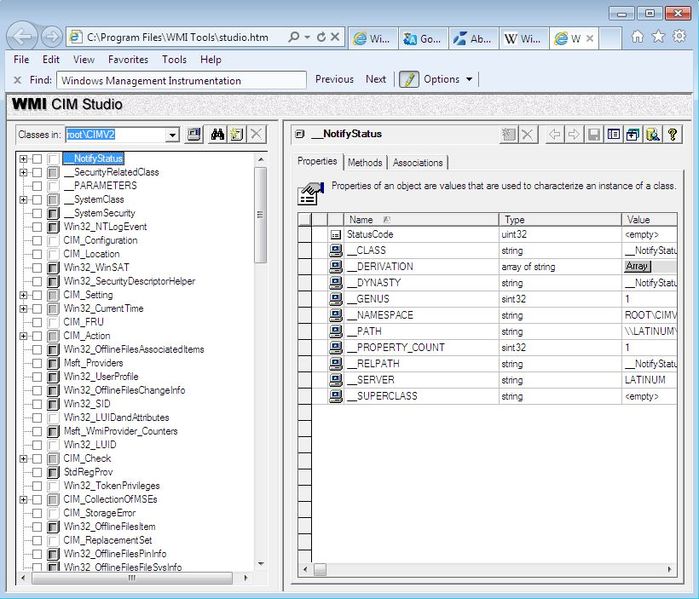The image size is (699, 599).
Task: Close the Find bar with X
Action: coord(17,80)
